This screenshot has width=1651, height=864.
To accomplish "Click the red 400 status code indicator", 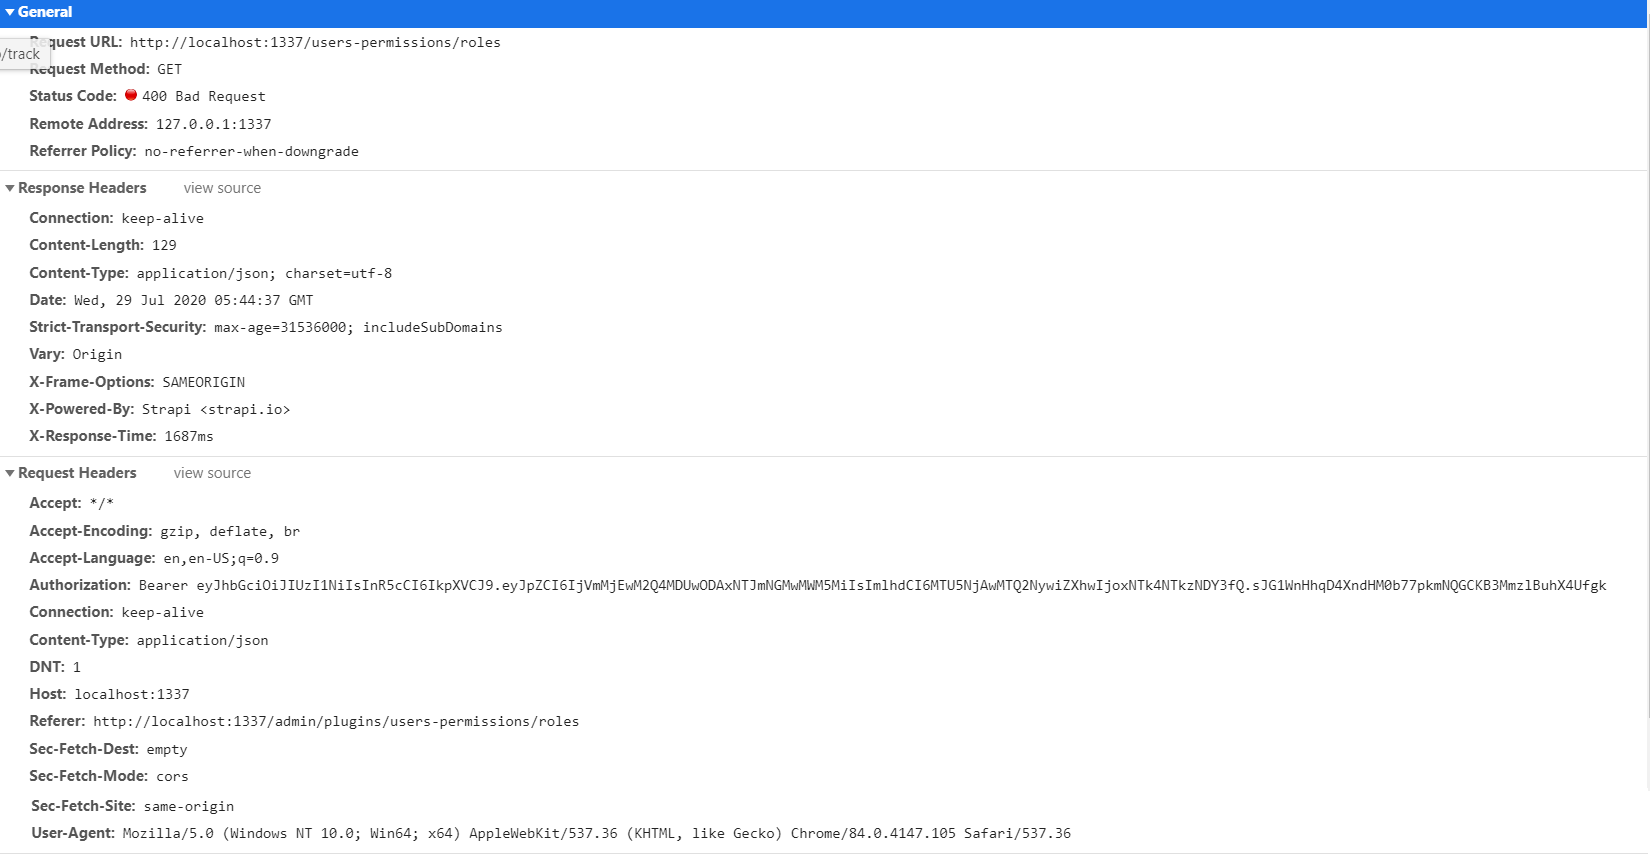I will [x=131, y=95].
